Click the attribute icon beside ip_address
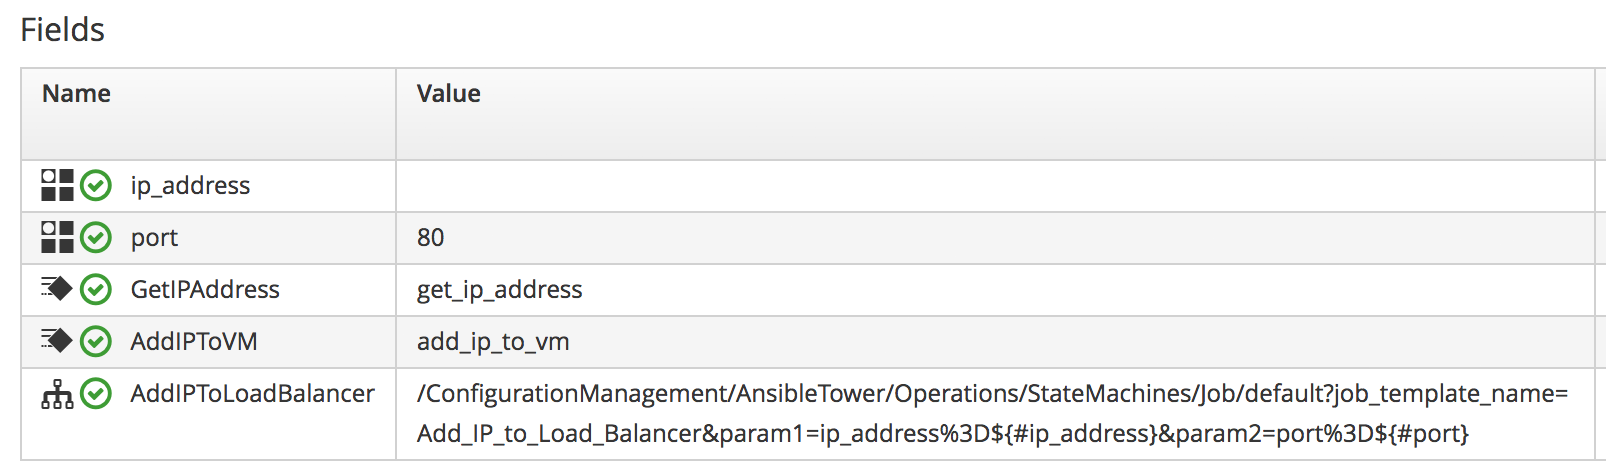This screenshot has height=474, width=1606. click(57, 185)
